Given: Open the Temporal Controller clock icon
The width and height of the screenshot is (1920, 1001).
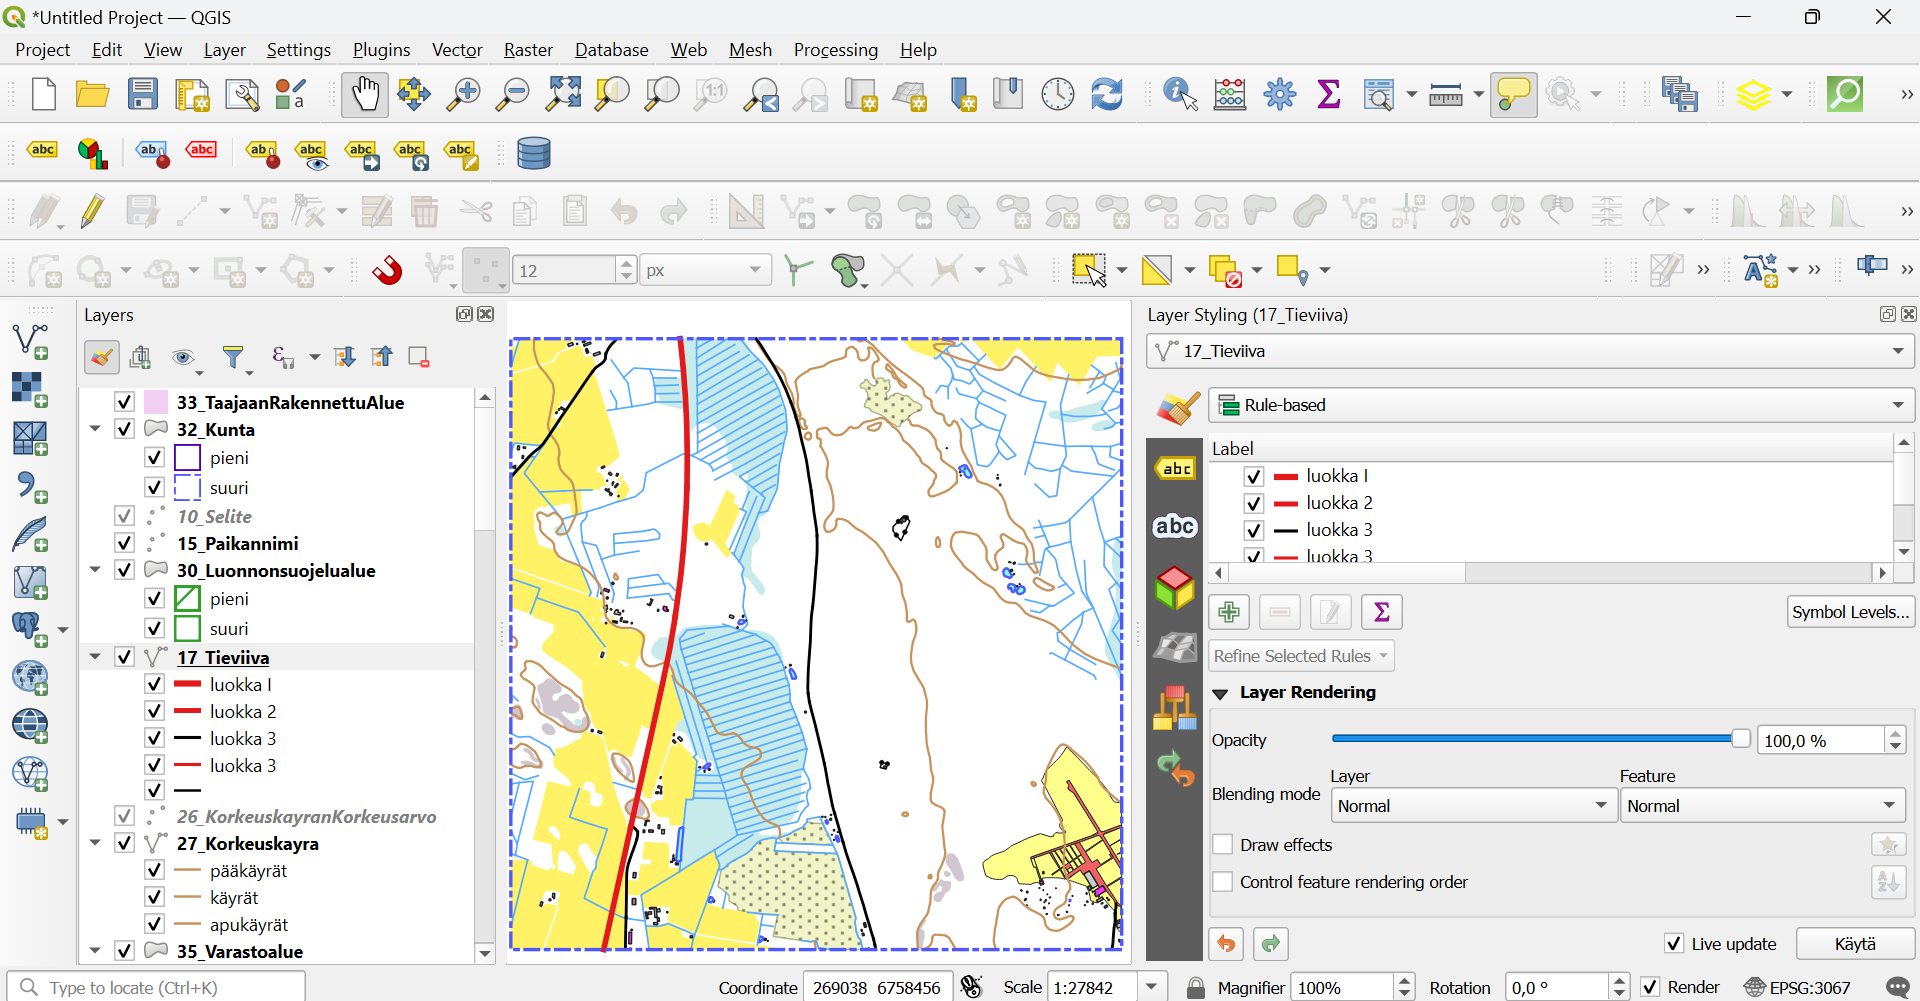Looking at the screenshot, I should tap(1058, 95).
